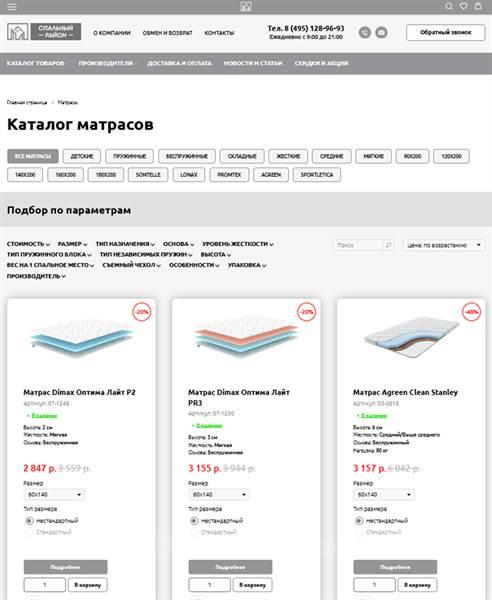Open the hamburger menu icon
This screenshot has height=600, width=492.
coord(12,7)
